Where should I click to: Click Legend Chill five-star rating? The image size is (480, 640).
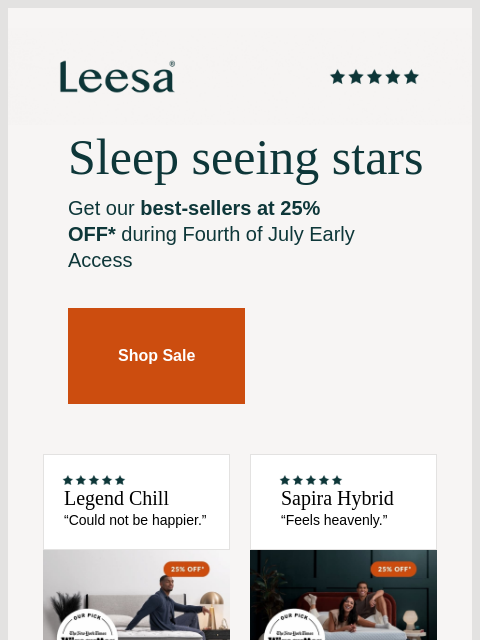coord(94,480)
